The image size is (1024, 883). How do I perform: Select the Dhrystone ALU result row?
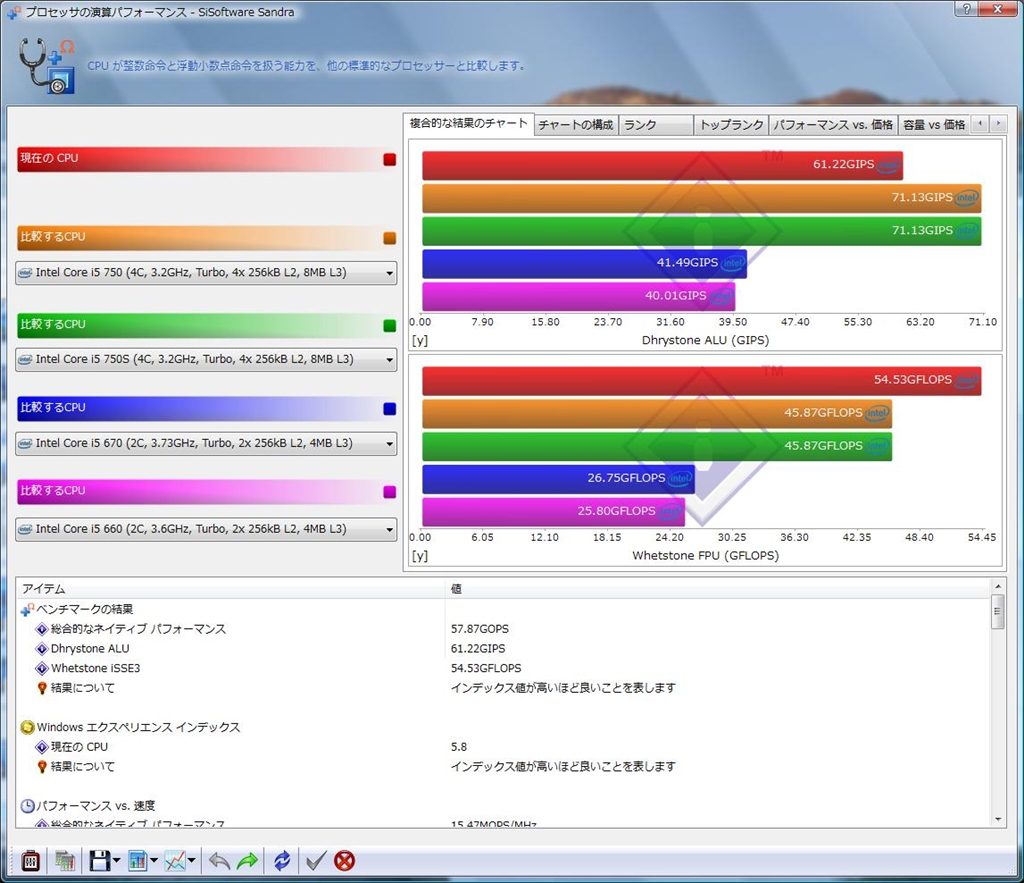click(x=503, y=649)
